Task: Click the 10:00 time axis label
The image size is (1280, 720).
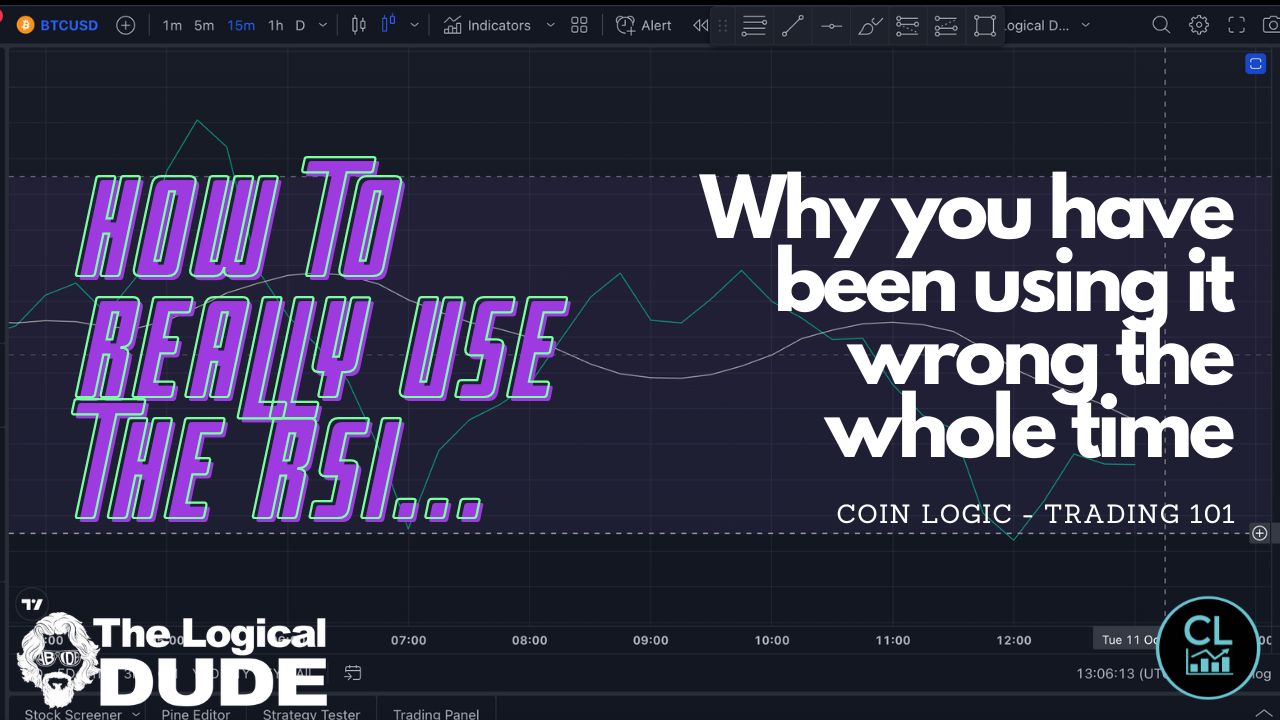Action: point(771,640)
